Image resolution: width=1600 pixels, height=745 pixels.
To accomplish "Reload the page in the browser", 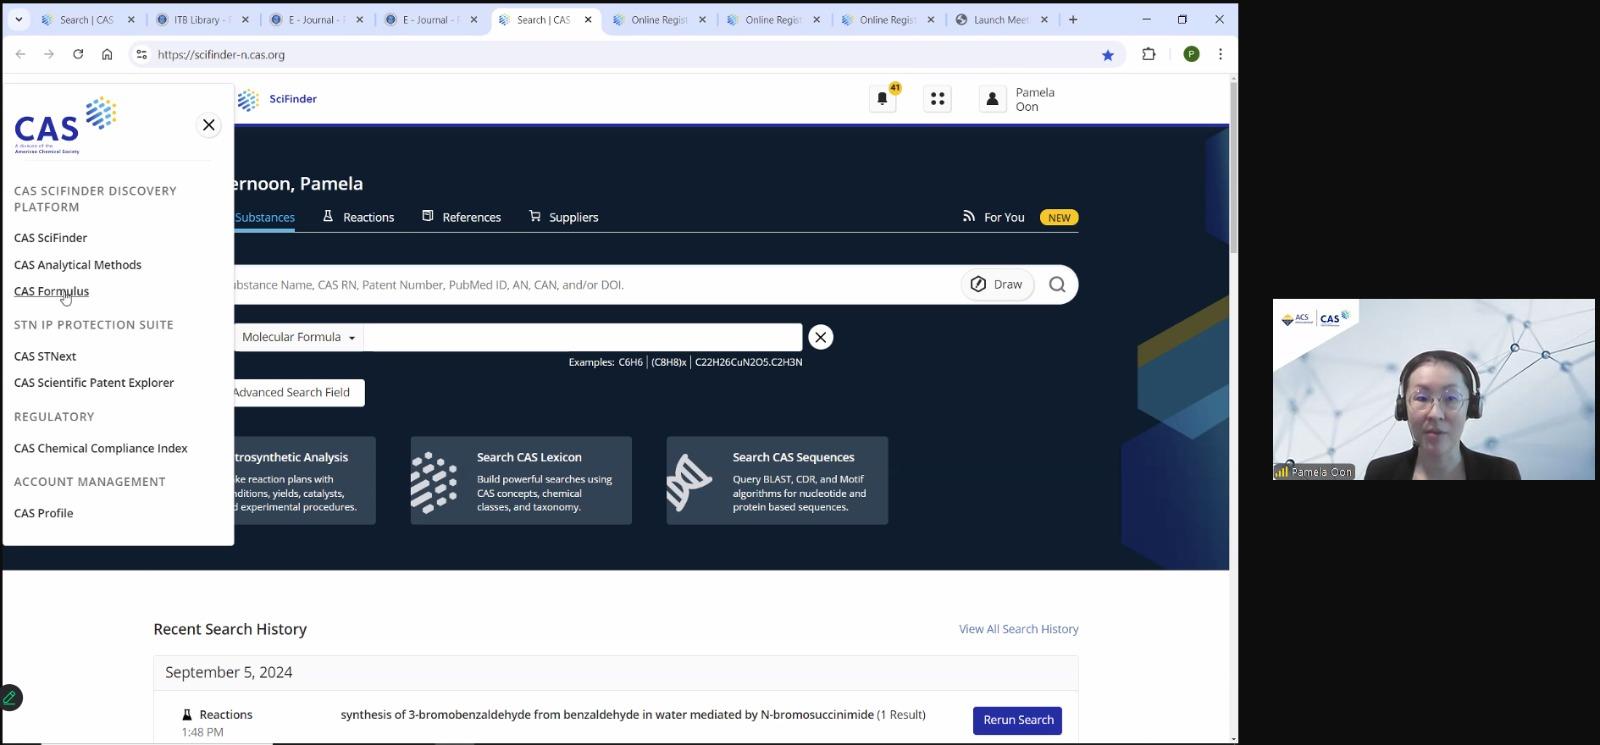I will pyautogui.click(x=78, y=55).
